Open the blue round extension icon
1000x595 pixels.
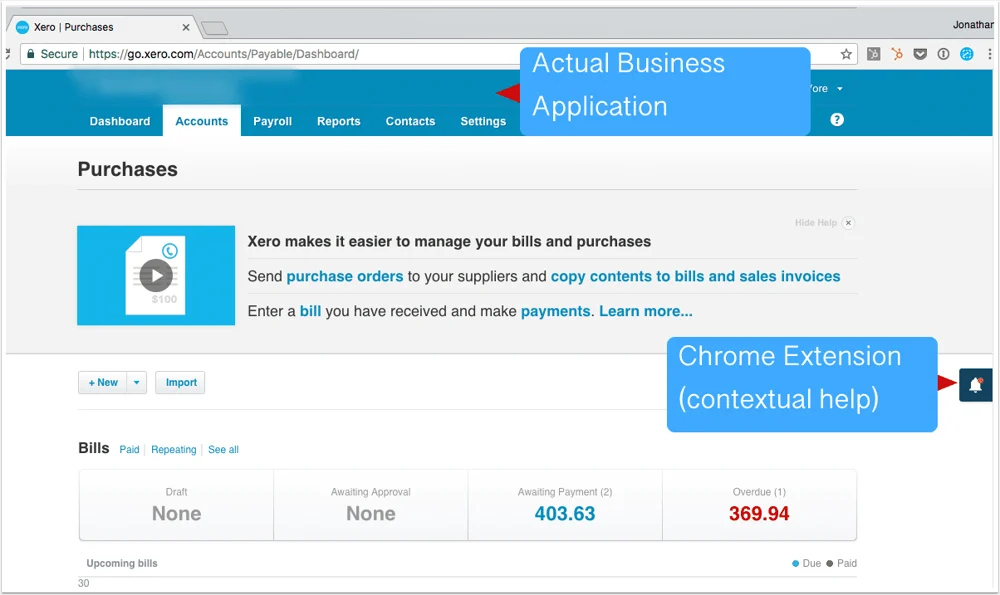pos(967,54)
